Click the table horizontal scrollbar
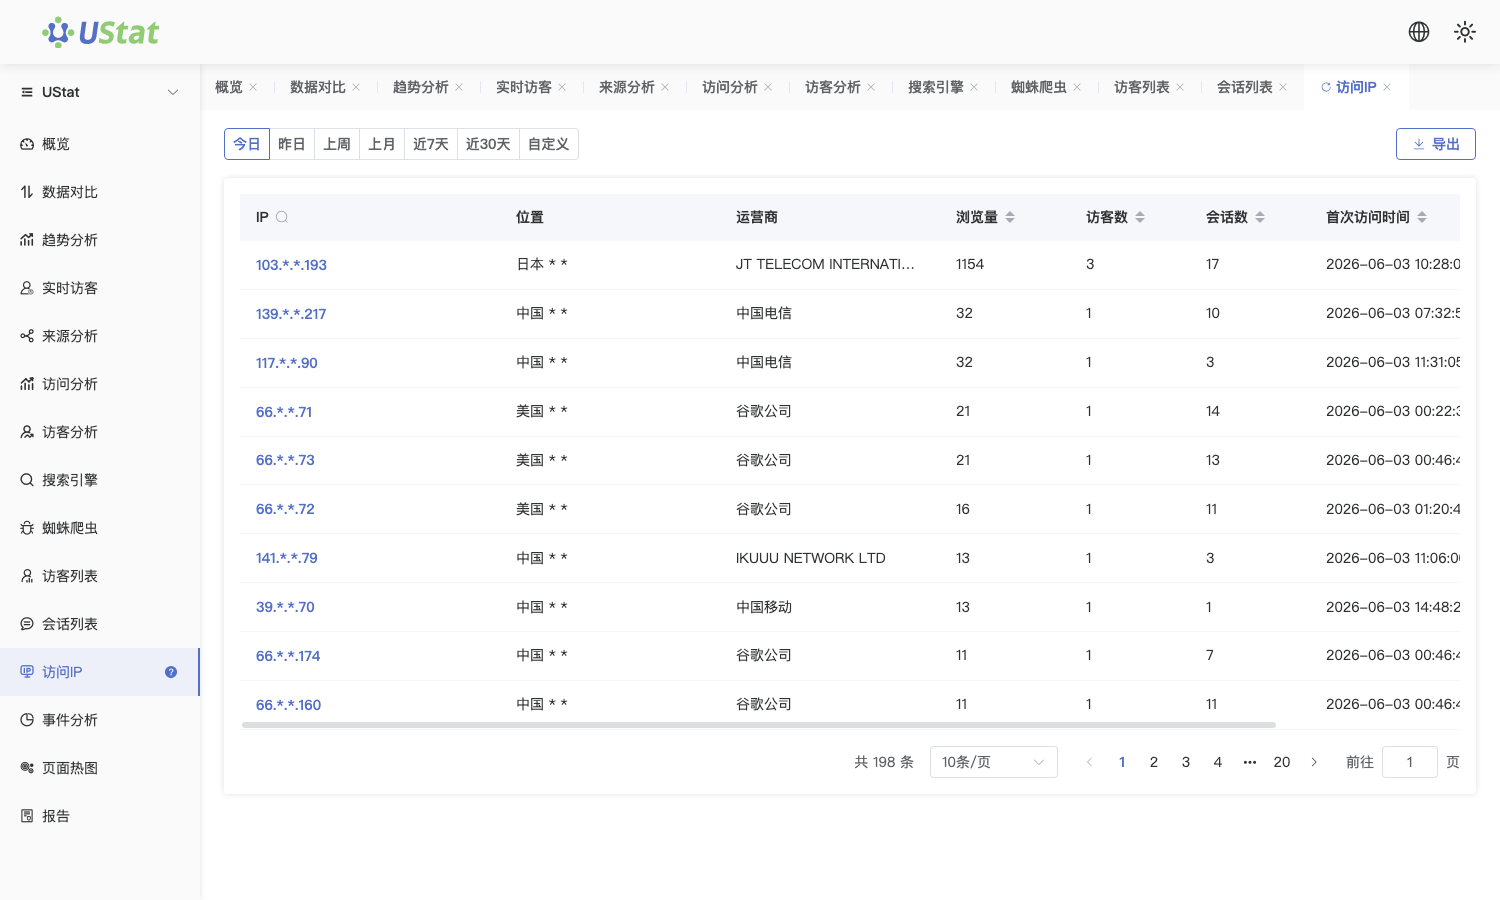 (759, 724)
